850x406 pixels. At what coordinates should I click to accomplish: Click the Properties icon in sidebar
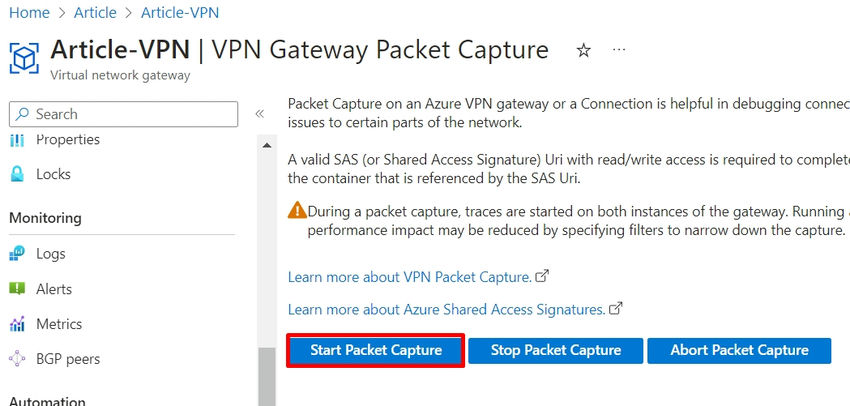click(17, 140)
